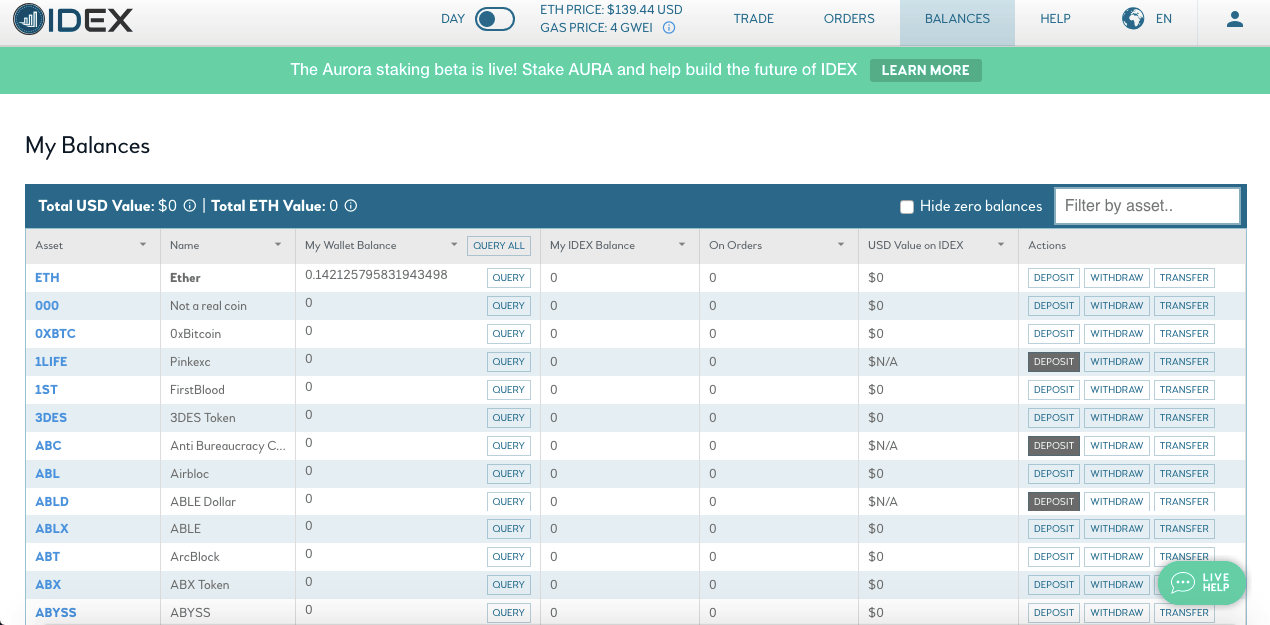The image size is (1270, 625).
Task: Enable the Hide zero balances checkbox
Action: pyautogui.click(x=907, y=207)
